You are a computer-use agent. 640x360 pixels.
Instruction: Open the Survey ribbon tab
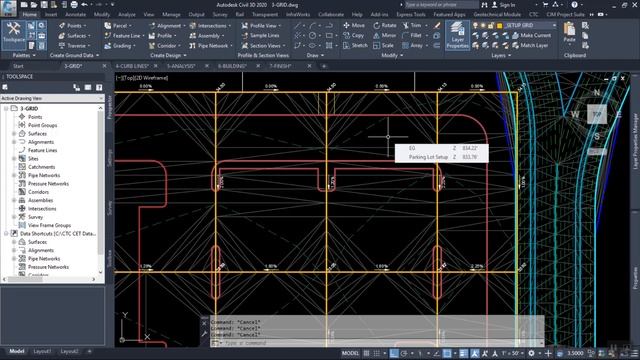click(x=220, y=14)
